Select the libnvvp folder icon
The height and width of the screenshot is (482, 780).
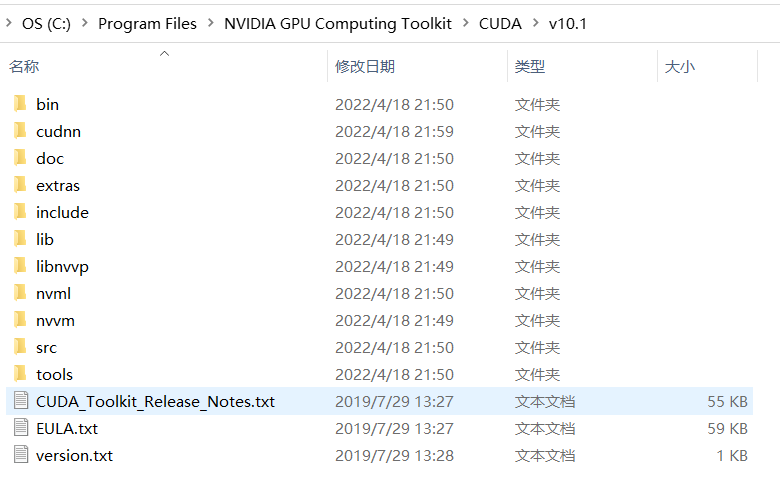pos(20,266)
